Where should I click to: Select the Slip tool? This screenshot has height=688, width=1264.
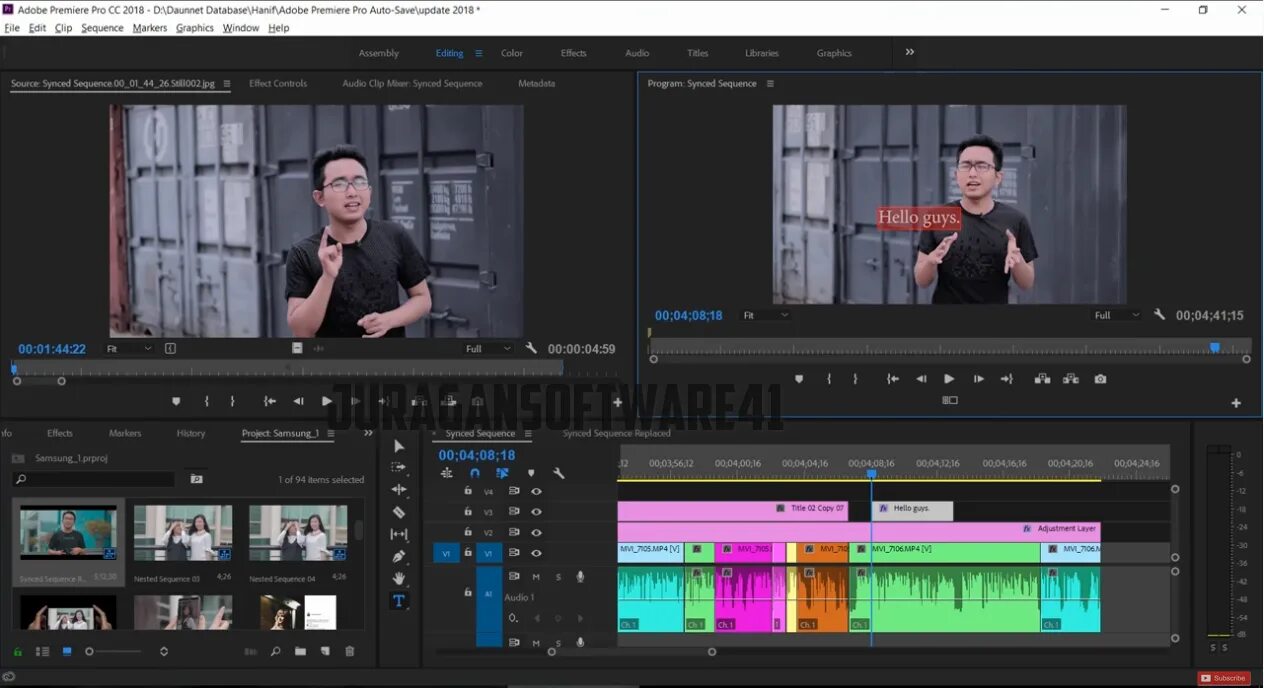pyautogui.click(x=399, y=534)
